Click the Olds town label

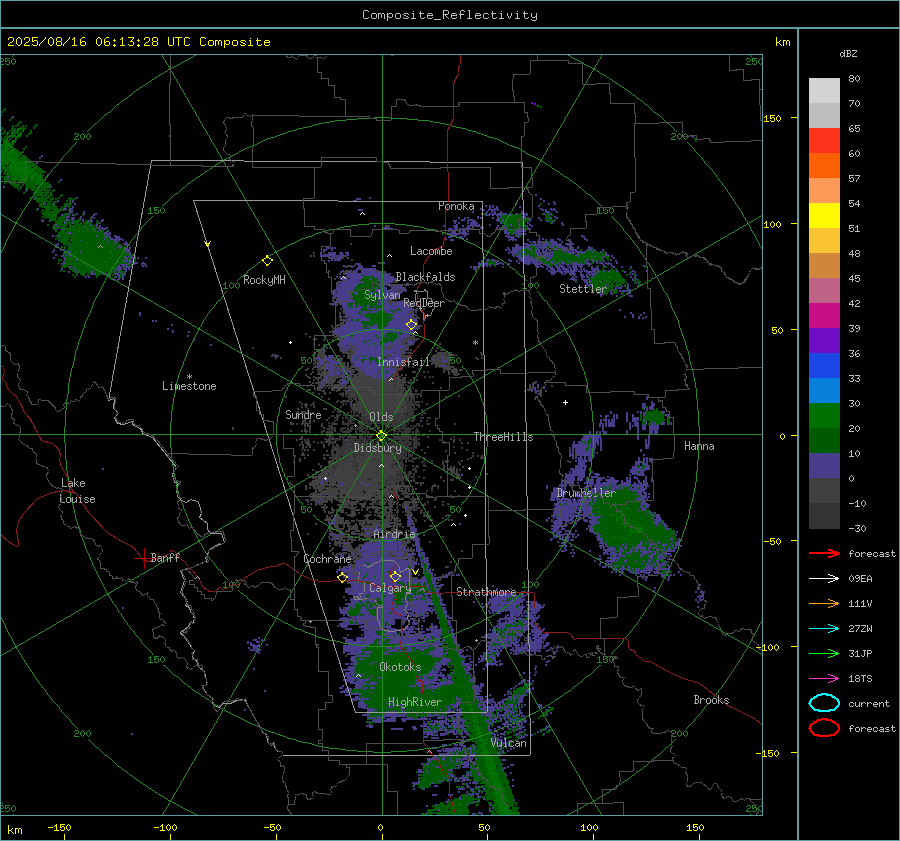point(381,417)
